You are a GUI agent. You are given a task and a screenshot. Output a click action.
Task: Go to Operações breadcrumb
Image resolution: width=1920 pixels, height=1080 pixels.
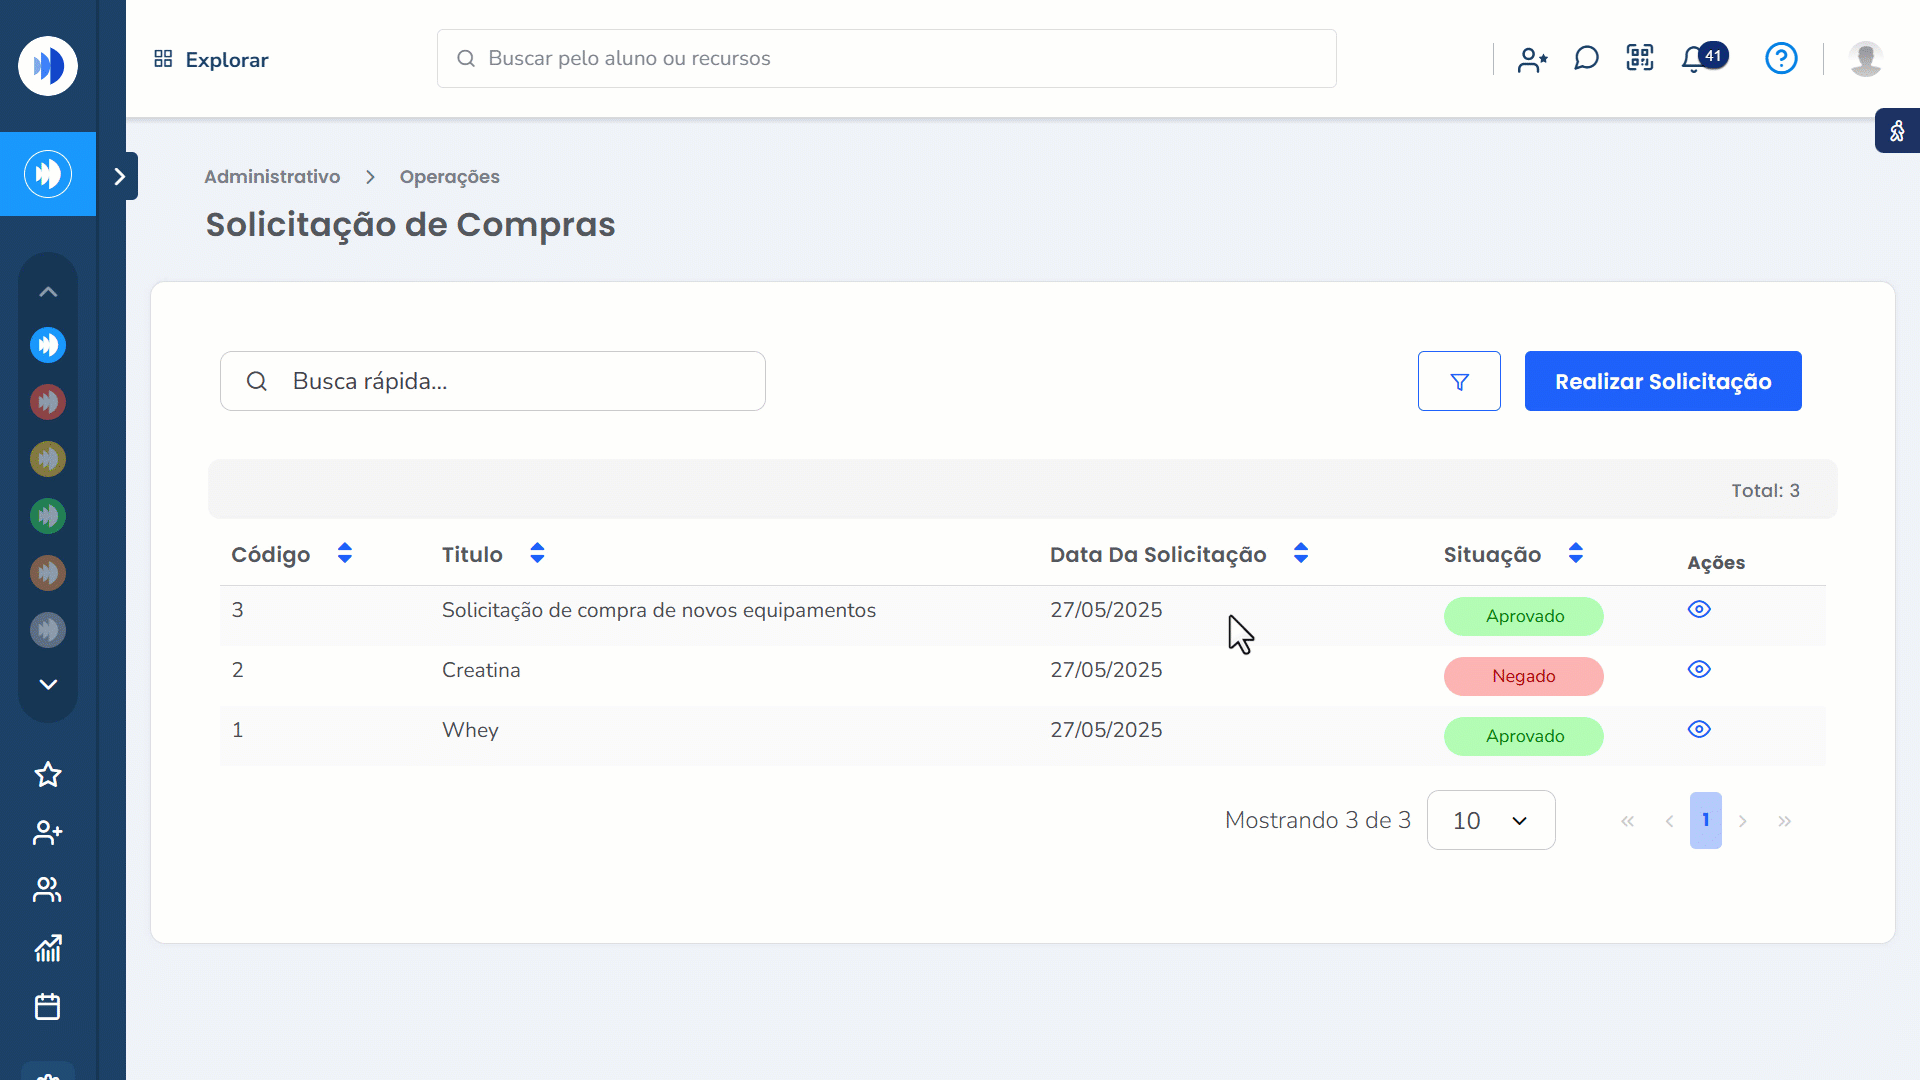coord(449,177)
